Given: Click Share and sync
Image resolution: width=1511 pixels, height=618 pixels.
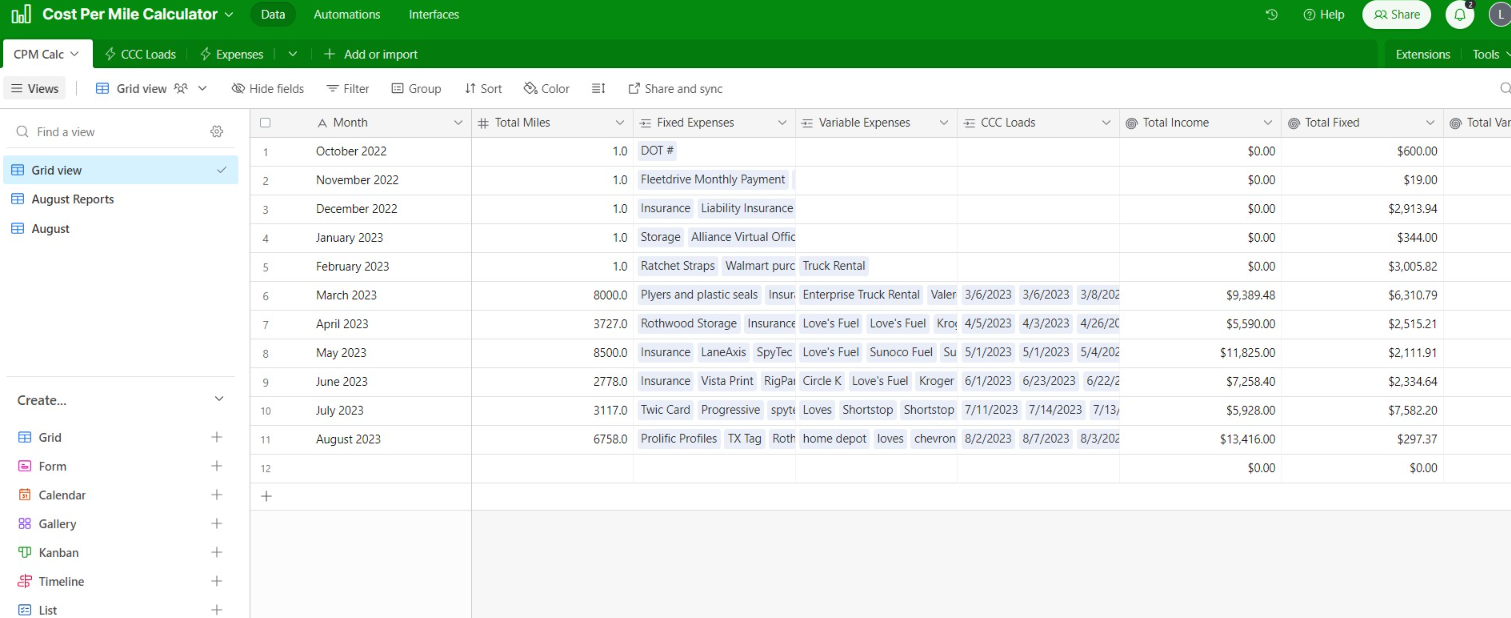Looking at the screenshot, I should coord(675,88).
